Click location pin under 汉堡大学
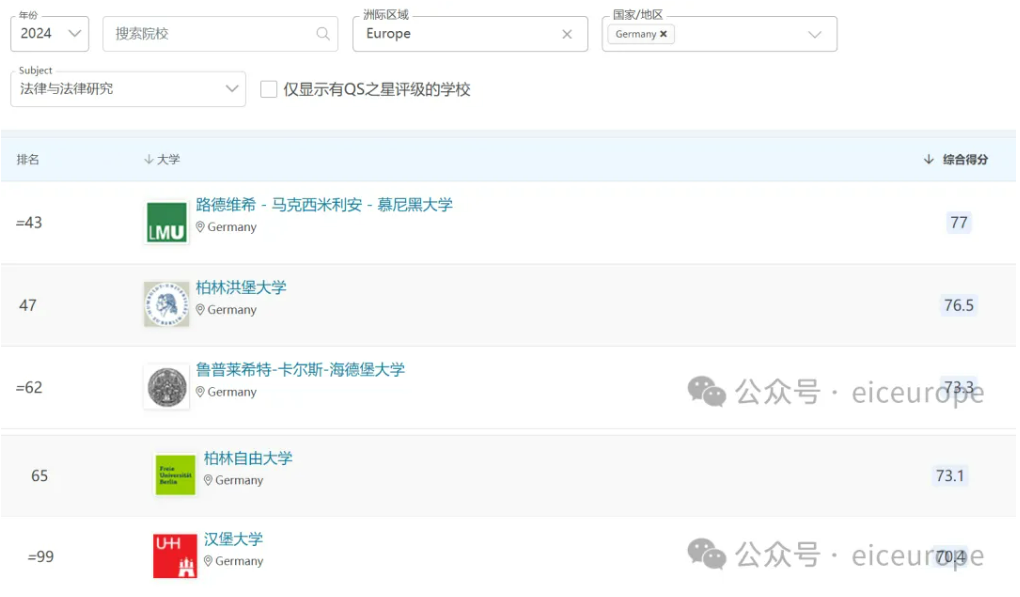1020x597 pixels. (208, 561)
